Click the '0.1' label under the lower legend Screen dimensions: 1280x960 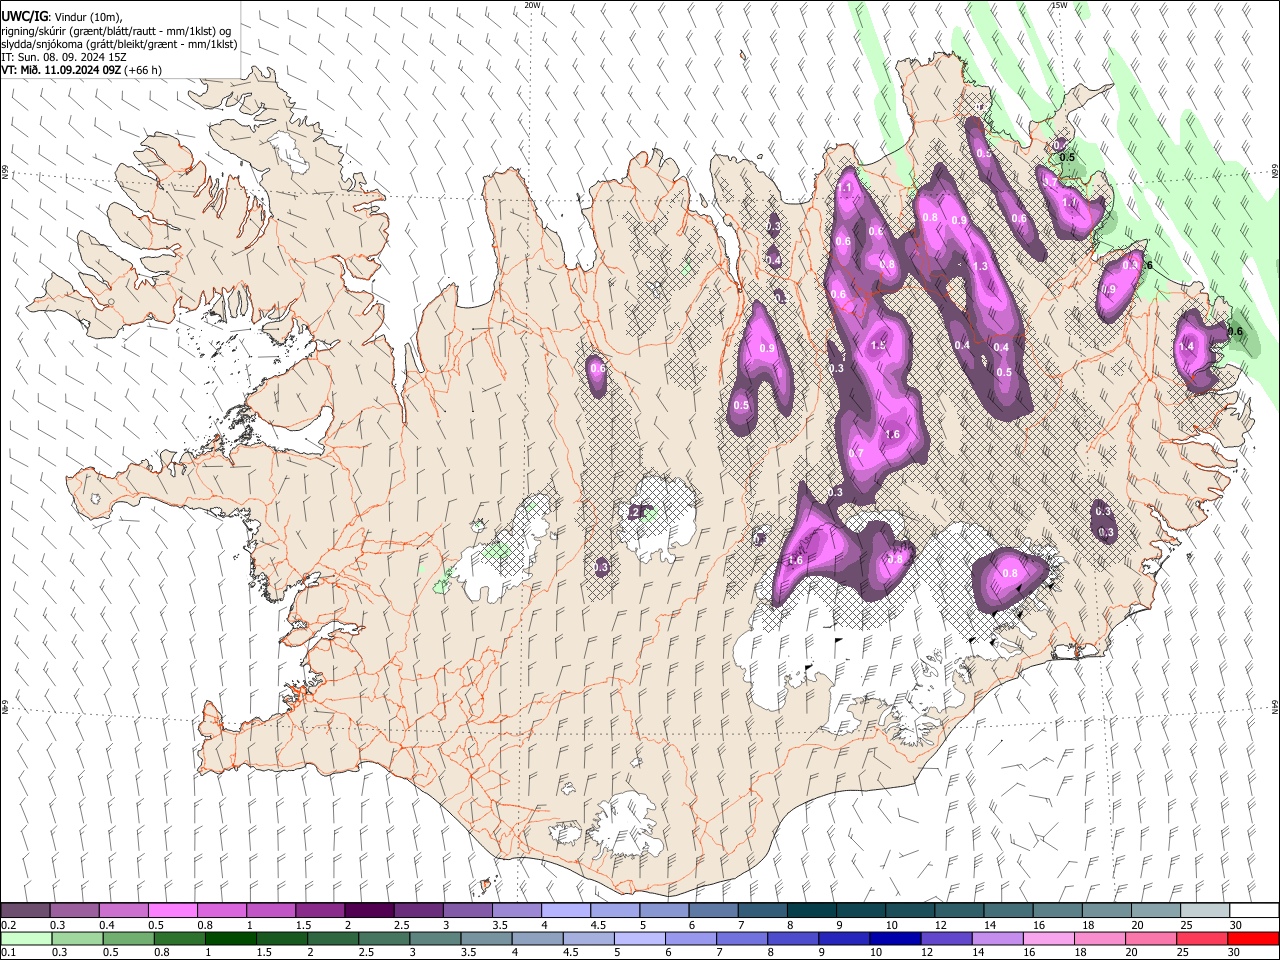point(7,952)
